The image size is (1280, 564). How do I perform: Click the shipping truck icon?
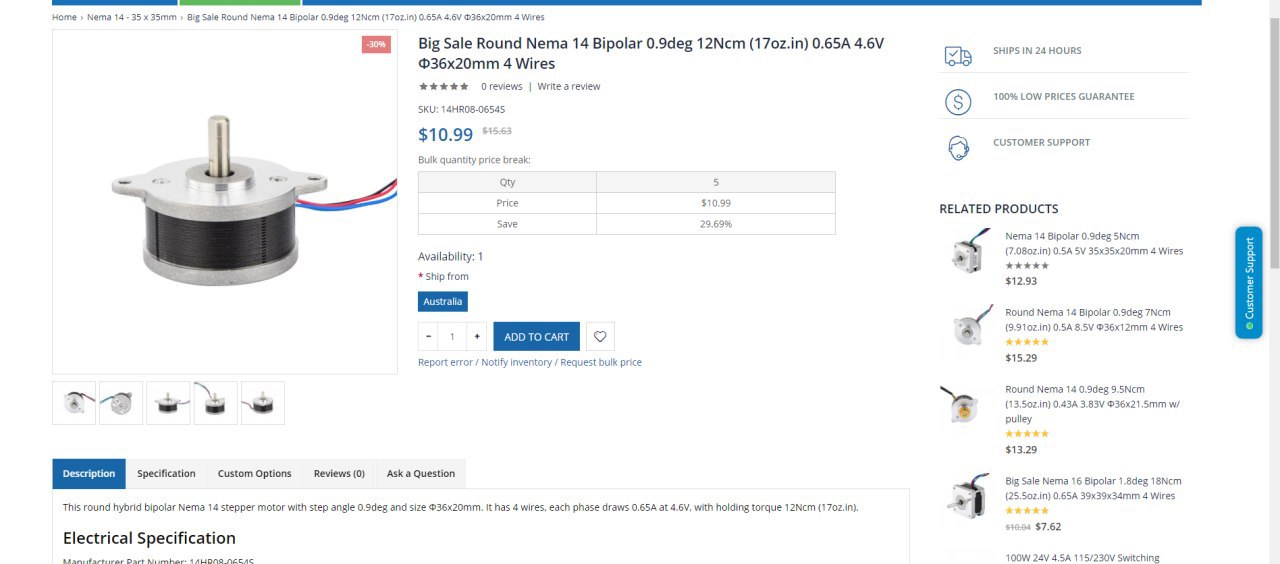(958, 56)
